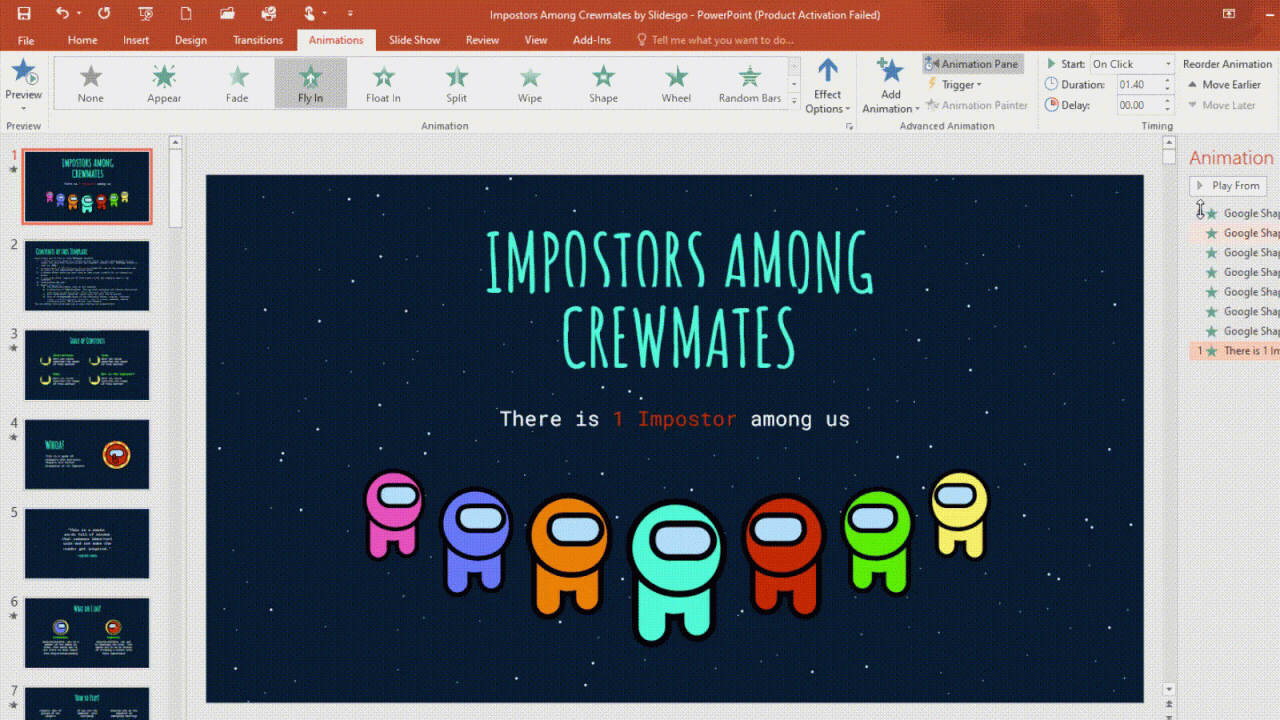Open the Effect Options dropdown
The image size is (1280, 720).
[828, 86]
